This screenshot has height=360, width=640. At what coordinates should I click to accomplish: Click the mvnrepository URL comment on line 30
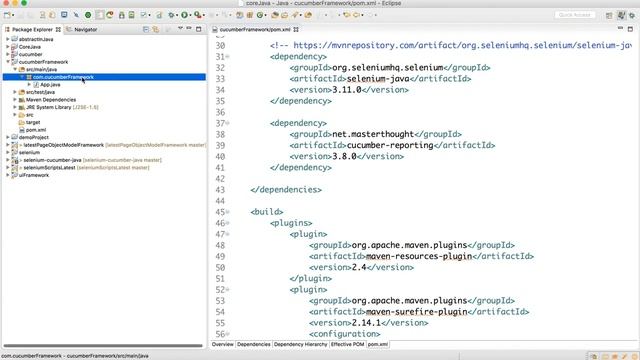451,45
